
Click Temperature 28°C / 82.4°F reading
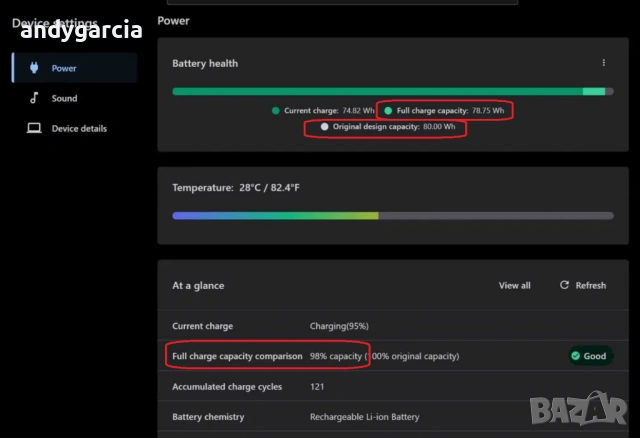pos(236,188)
